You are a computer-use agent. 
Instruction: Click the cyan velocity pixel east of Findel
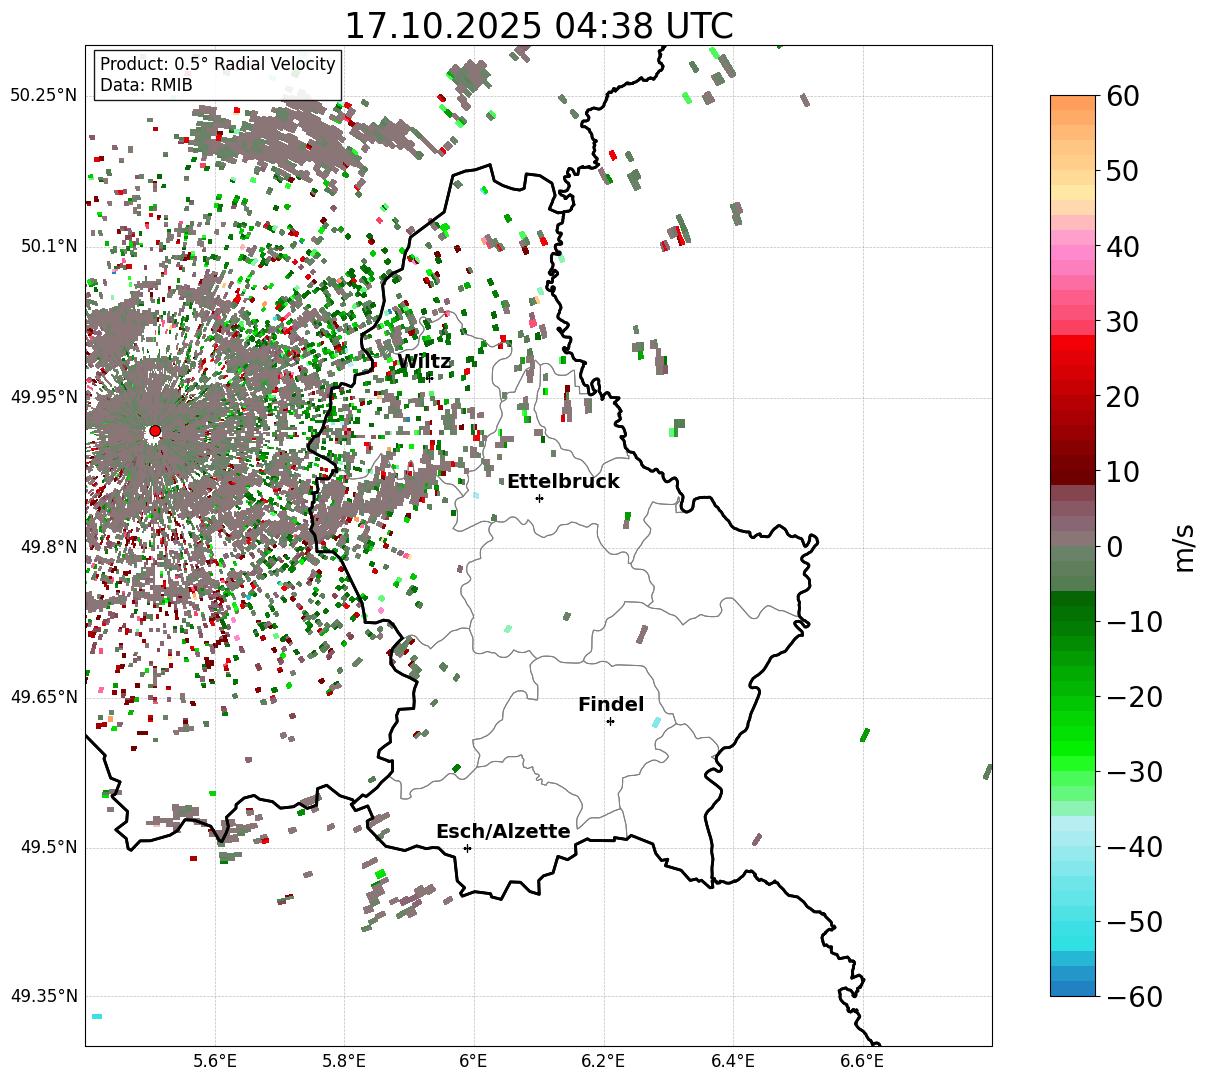[656, 722]
